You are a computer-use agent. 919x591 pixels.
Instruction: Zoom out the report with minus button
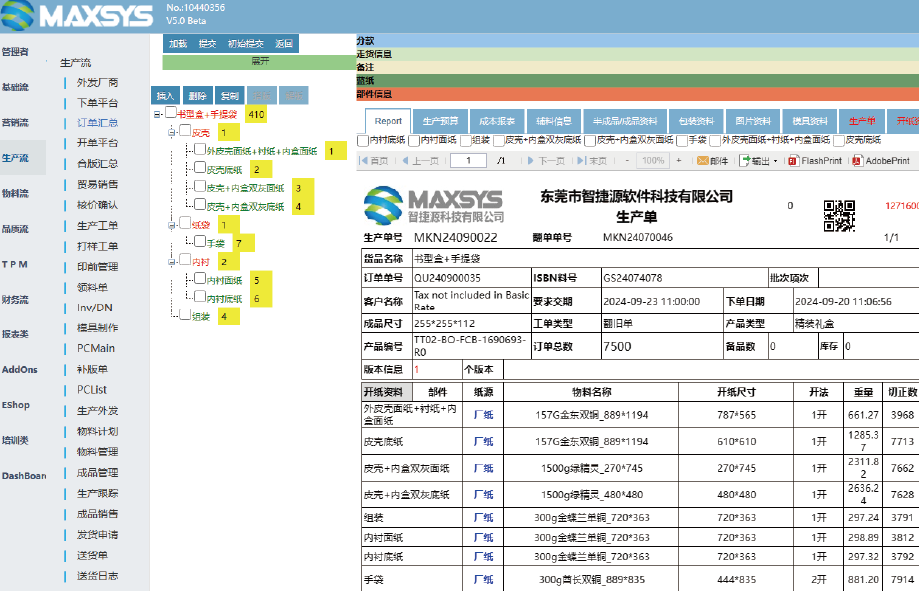[627, 160]
